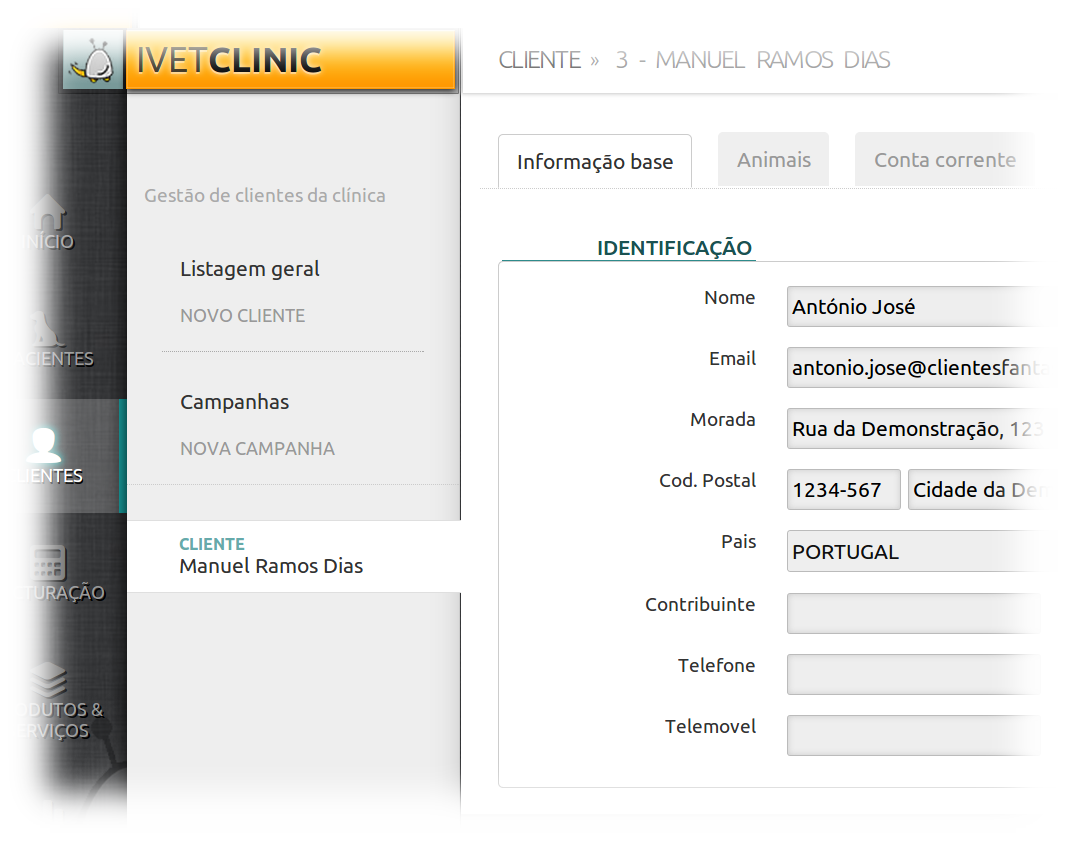
Task: Open the Conta corrente tab
Action: point(944,160)
